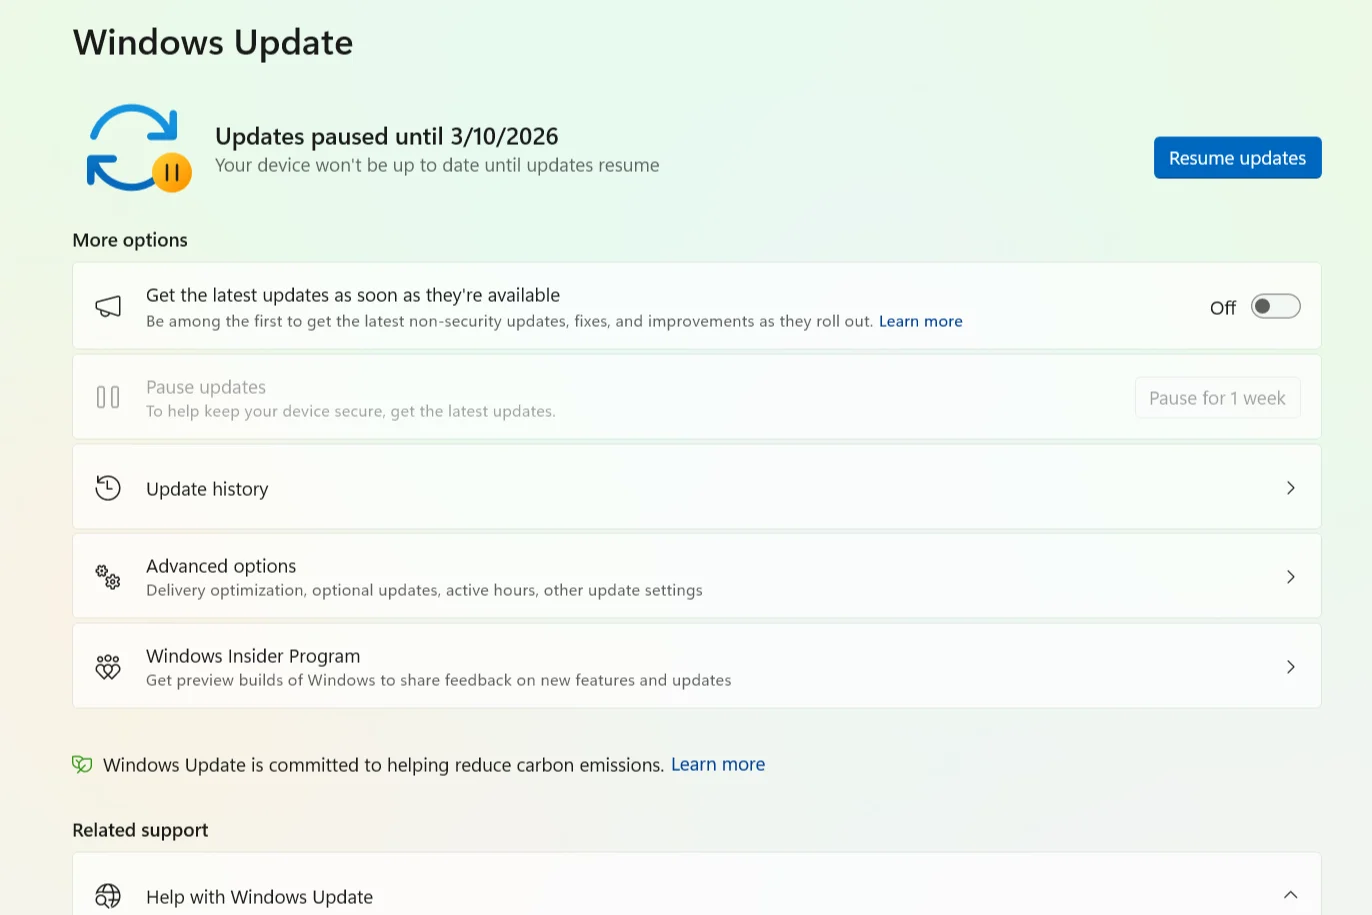The height and width of the screenshot is (915, 1372).
Task: Follow Learn more link about latest updates
Action: point(920,321)
